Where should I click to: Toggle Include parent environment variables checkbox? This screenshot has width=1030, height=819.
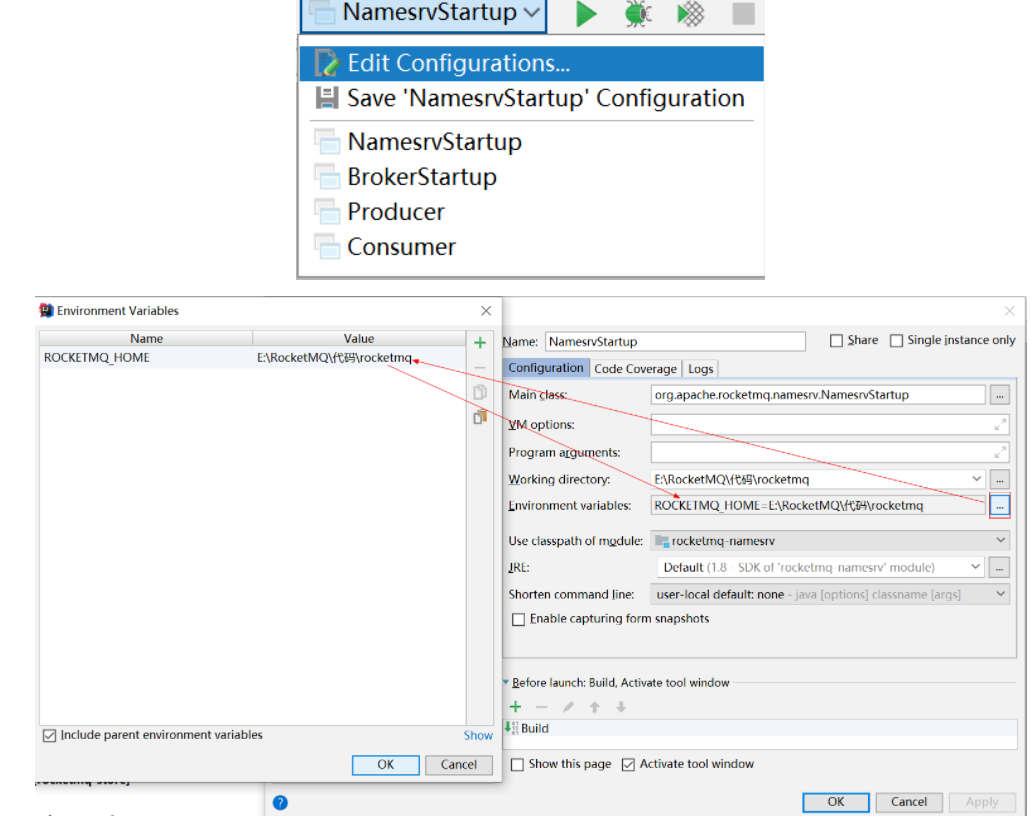click(49, 736)
